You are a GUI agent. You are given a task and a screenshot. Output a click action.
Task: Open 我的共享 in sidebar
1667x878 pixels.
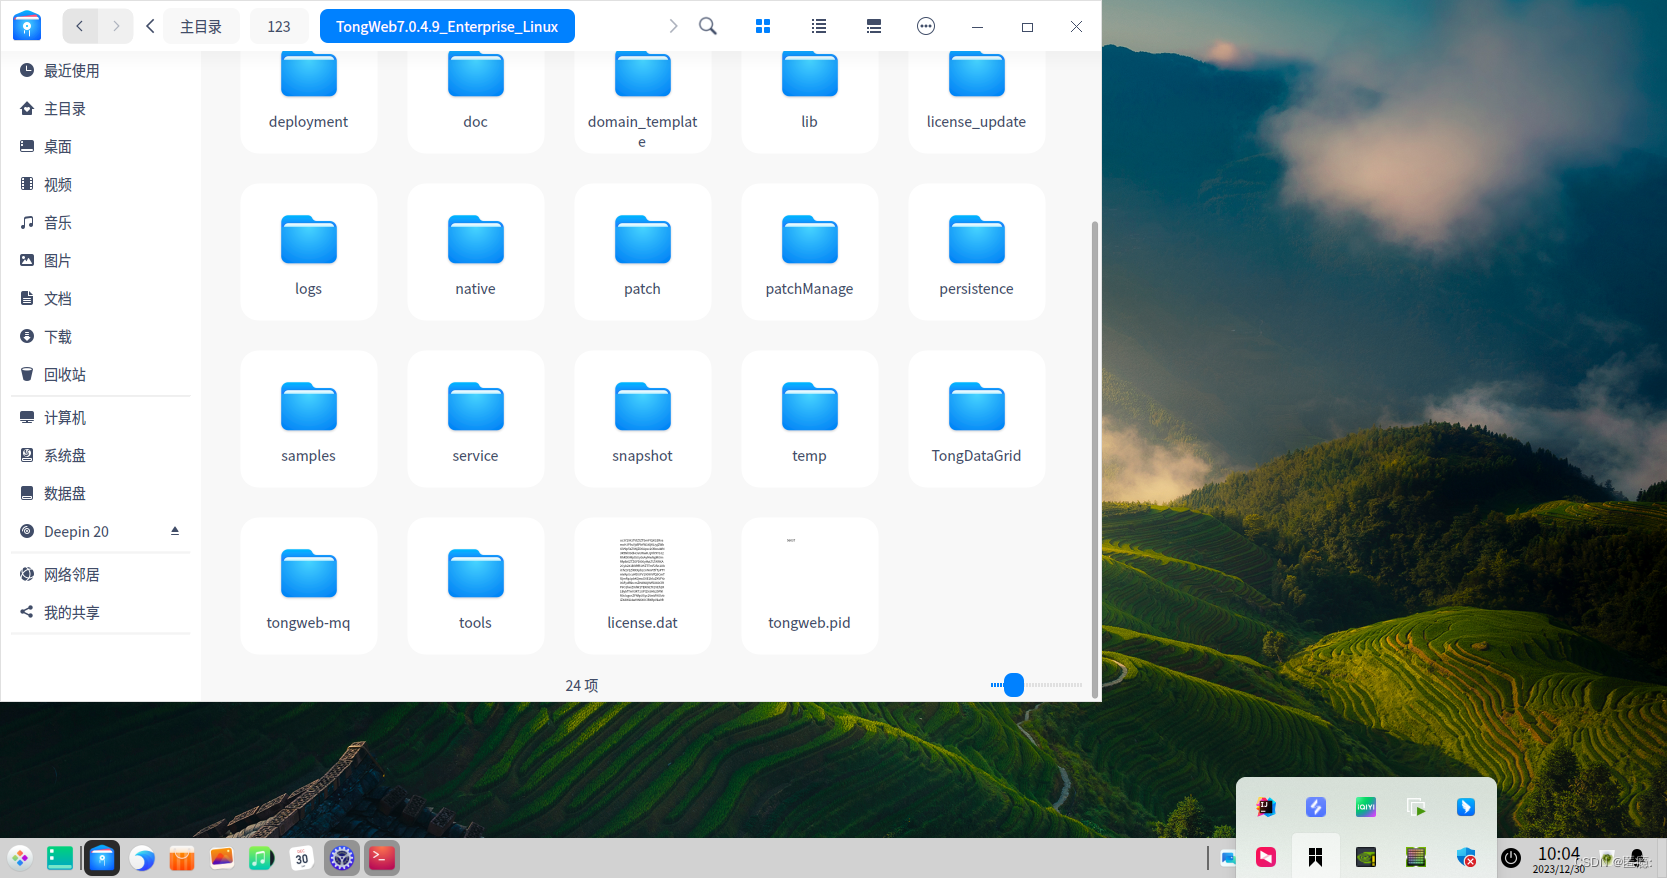[100, 612]
